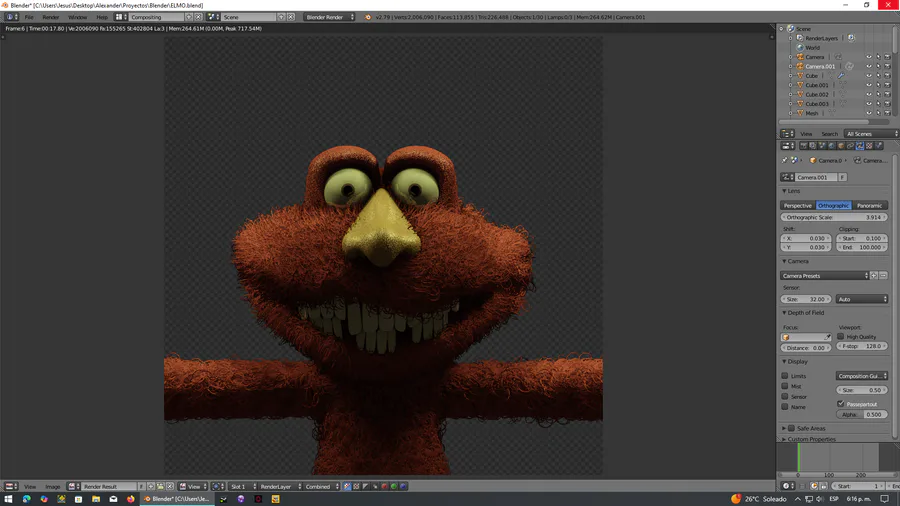Enable the Sensor display checkbox

click(x=785, y=396)
